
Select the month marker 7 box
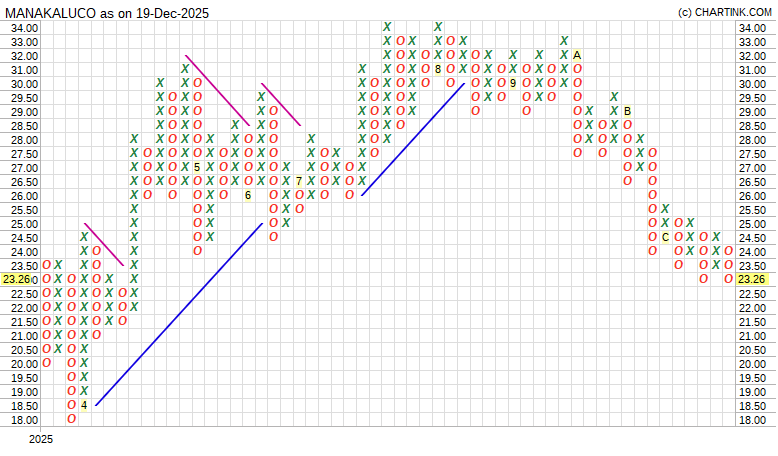[x=299, y=181]
